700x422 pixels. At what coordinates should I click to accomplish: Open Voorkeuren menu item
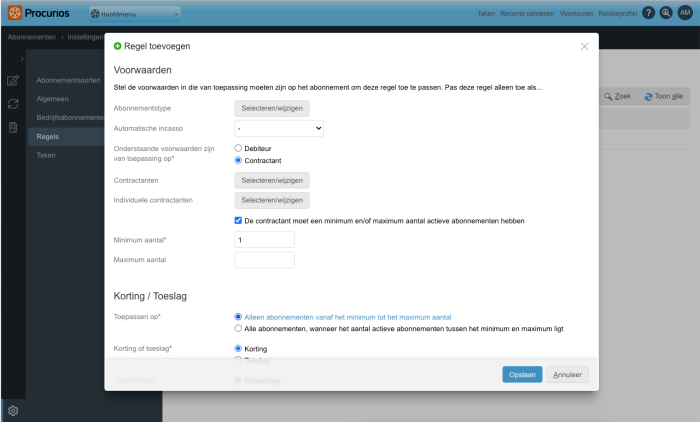click(576, 14)
